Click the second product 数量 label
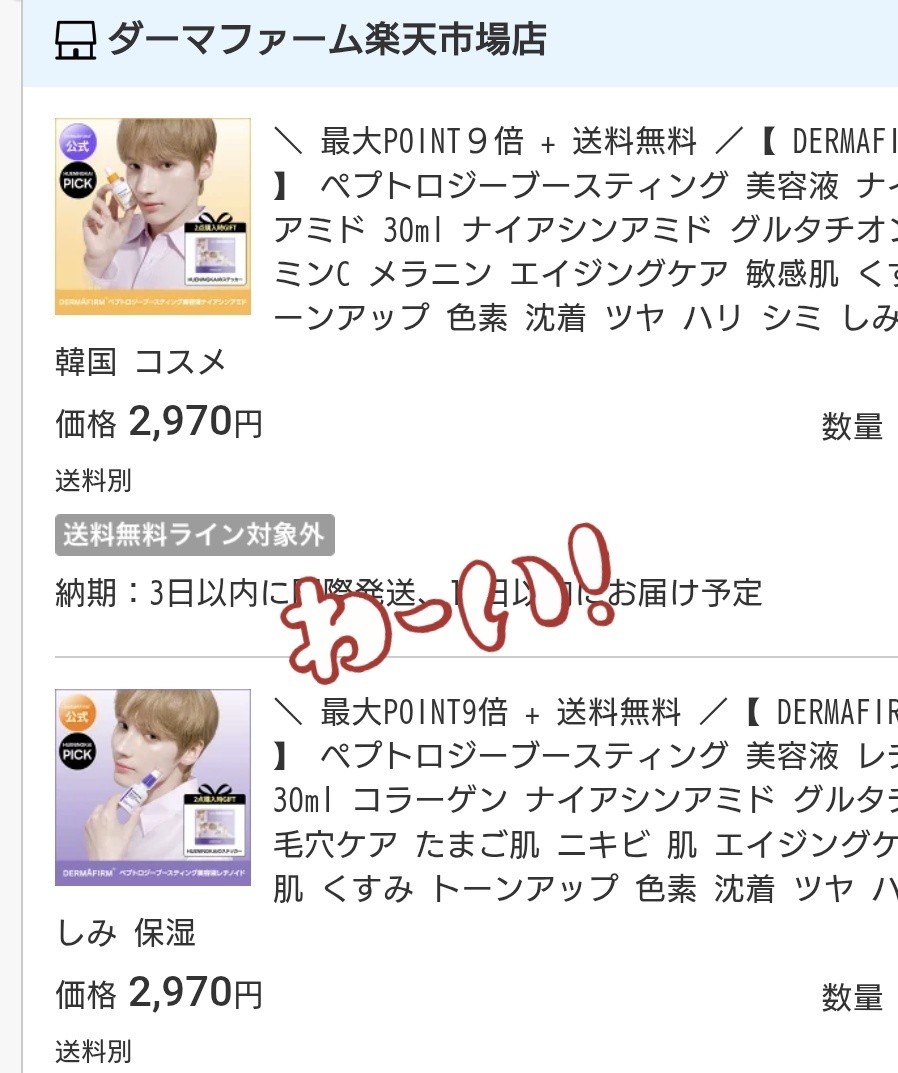 click(852, 997)
